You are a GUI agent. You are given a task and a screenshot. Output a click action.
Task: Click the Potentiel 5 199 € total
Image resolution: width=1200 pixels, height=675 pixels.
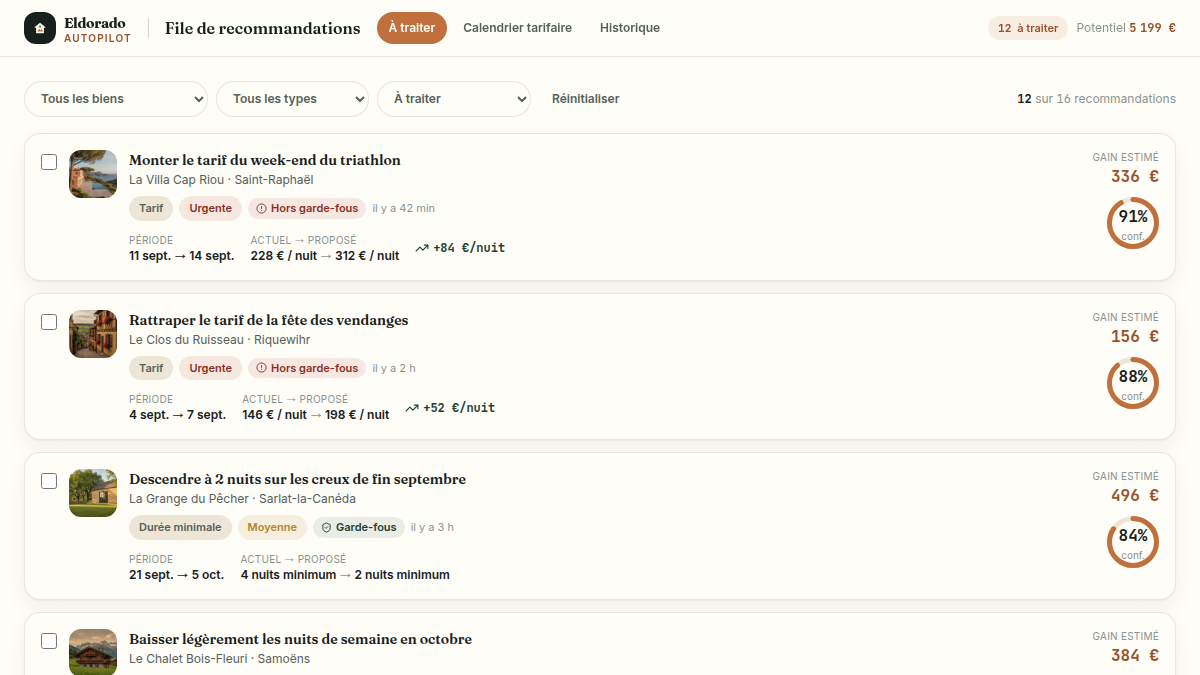point(1126,28)
